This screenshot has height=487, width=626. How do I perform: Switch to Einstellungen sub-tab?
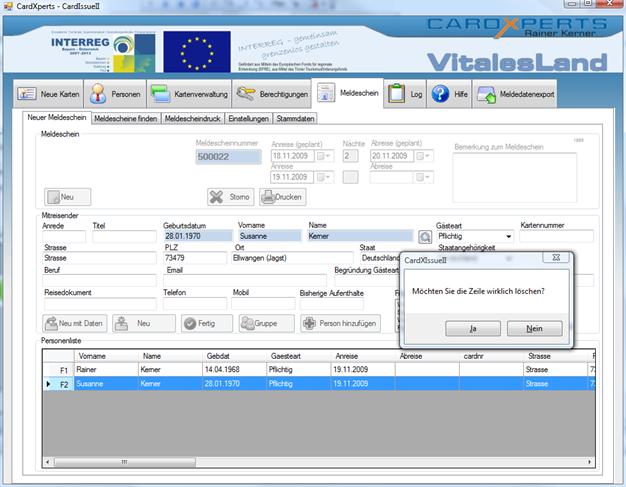(x=248, y=119)
